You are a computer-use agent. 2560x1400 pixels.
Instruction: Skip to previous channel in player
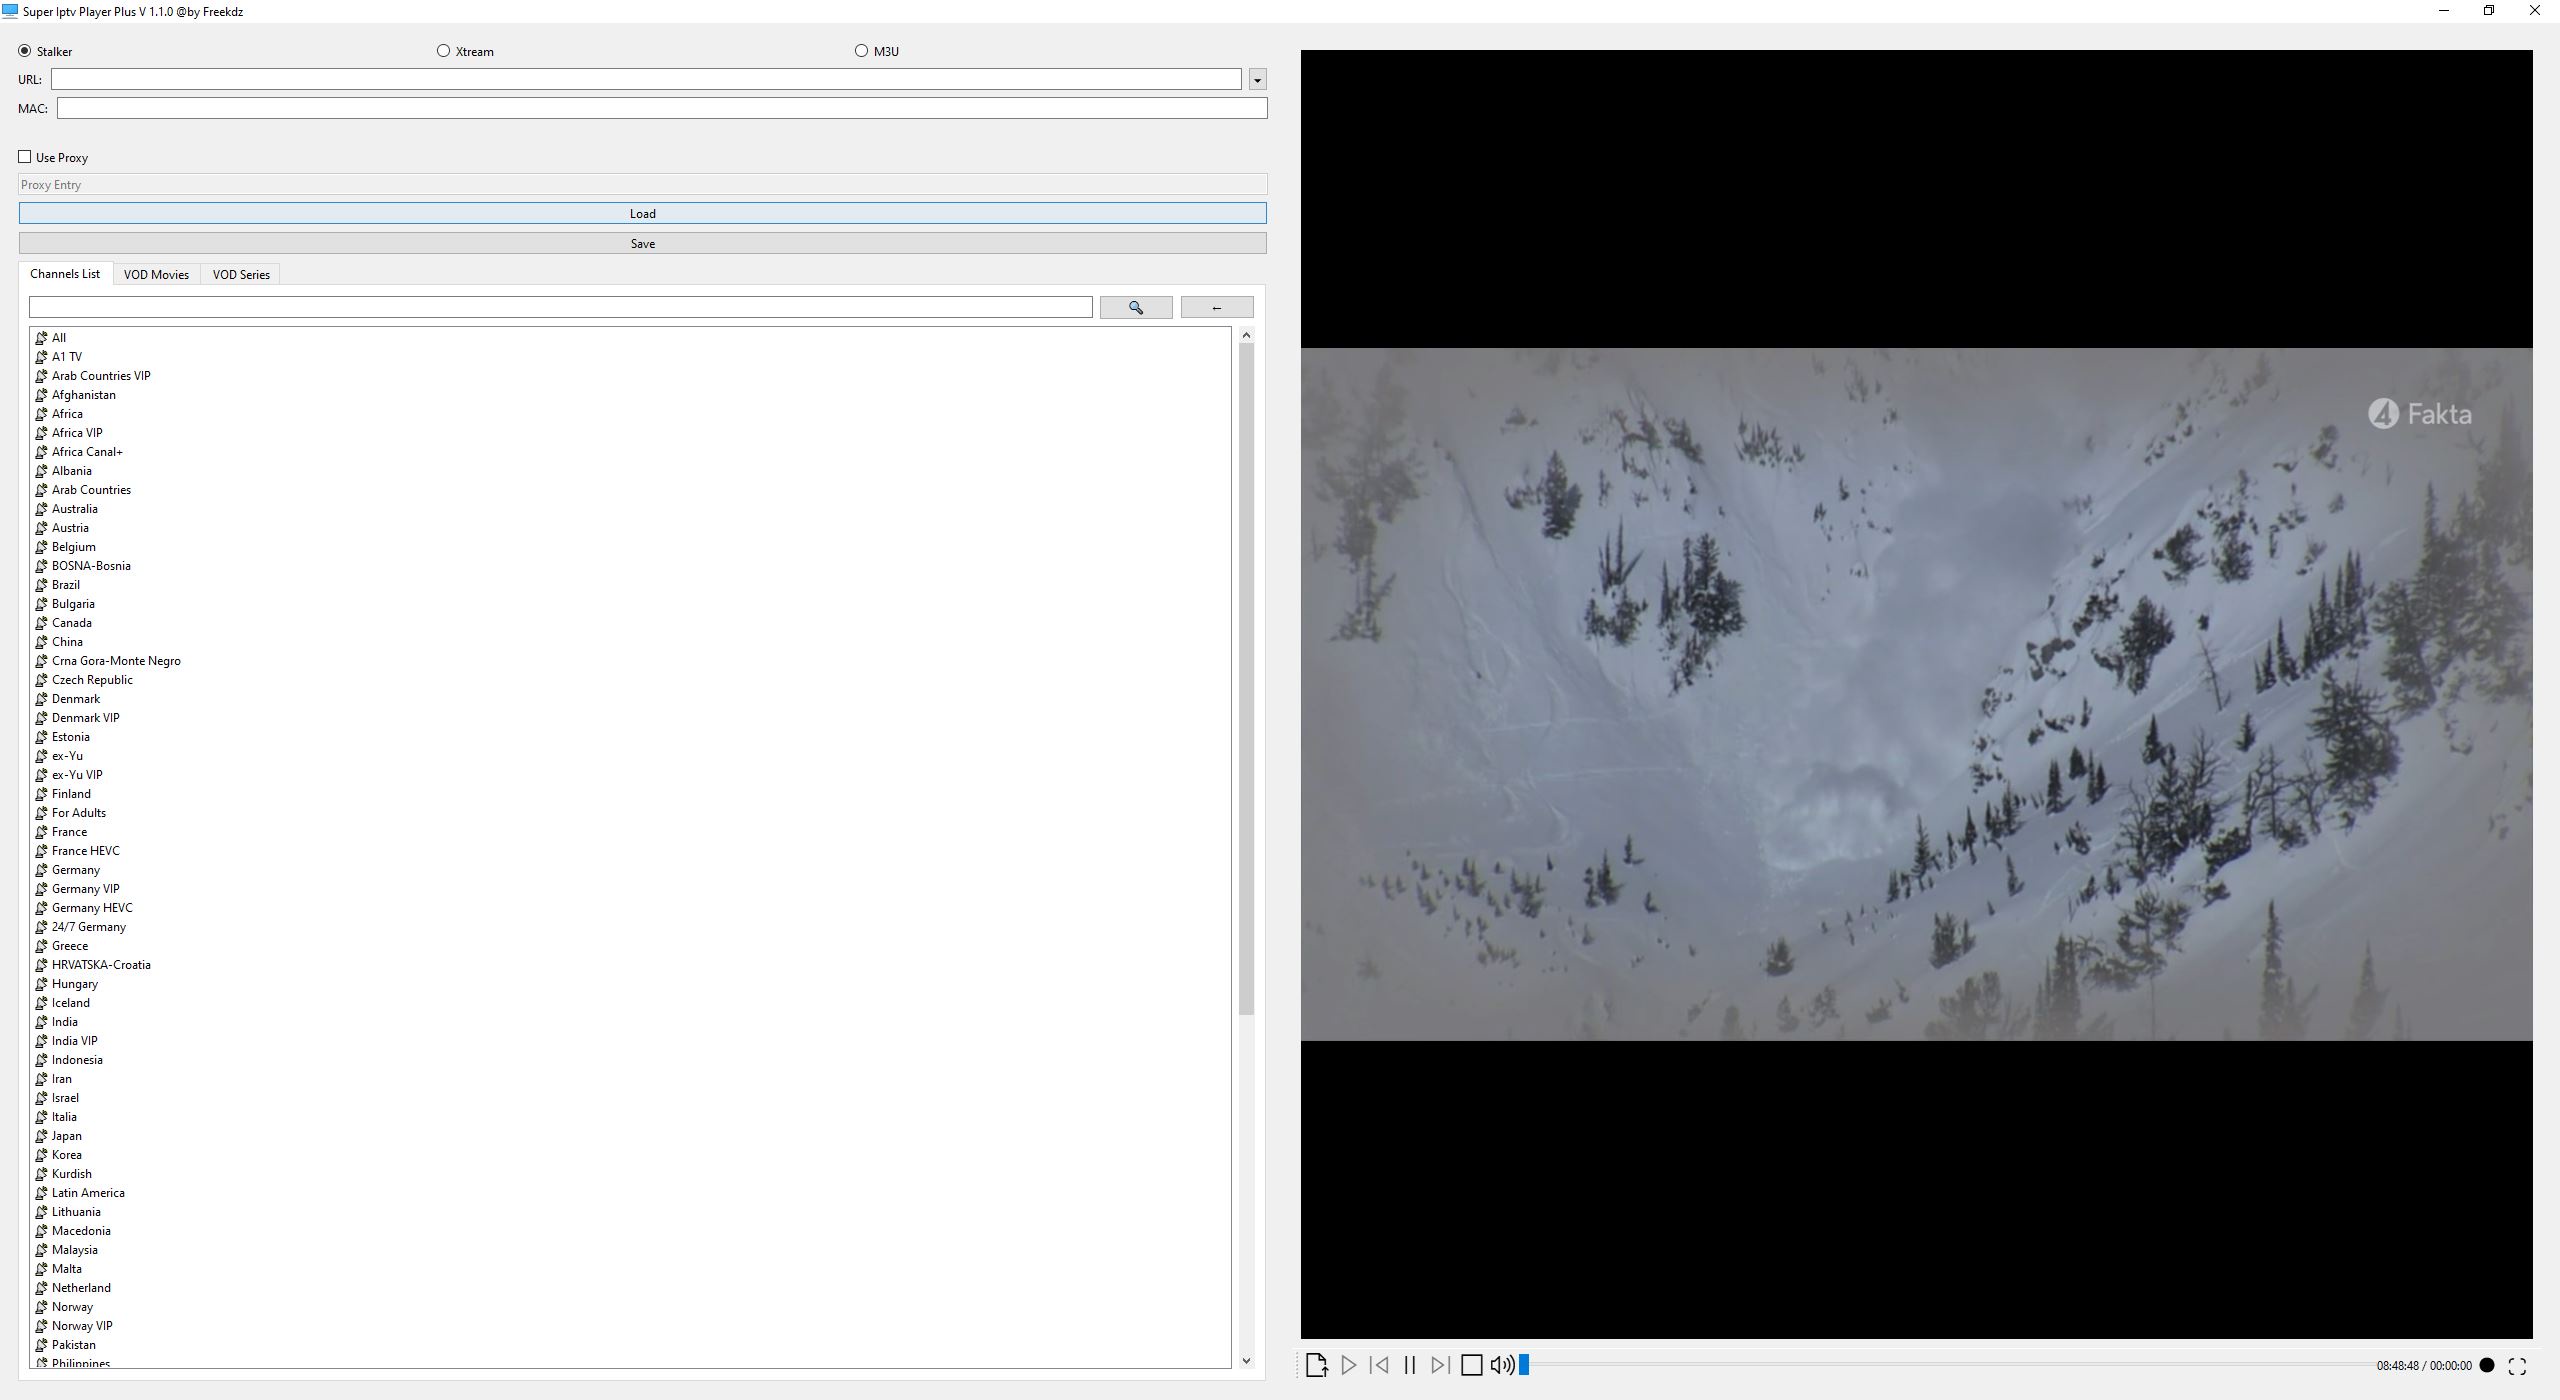tap(1379, 1365)
